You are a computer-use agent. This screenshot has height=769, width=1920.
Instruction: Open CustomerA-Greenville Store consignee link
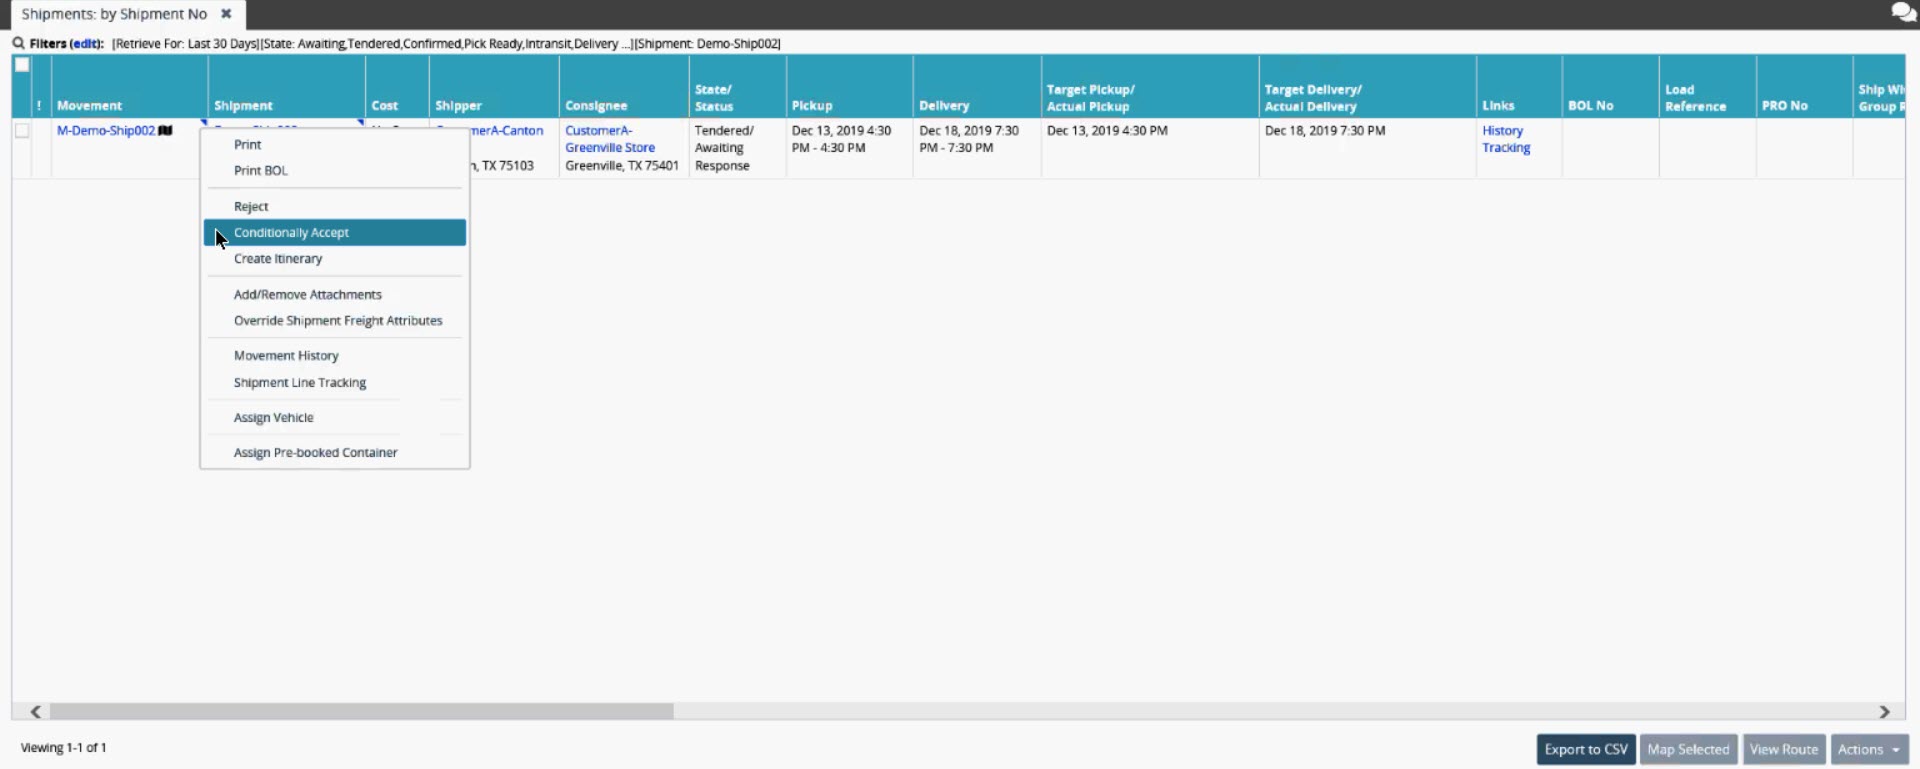pos(610,139)
